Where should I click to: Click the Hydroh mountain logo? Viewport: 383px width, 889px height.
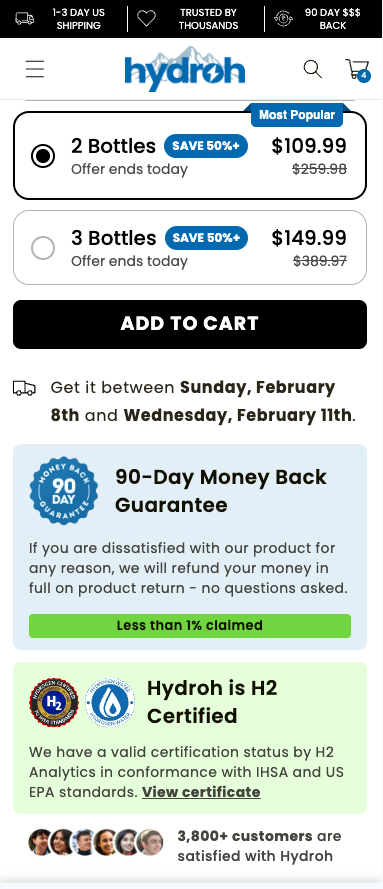185,69
